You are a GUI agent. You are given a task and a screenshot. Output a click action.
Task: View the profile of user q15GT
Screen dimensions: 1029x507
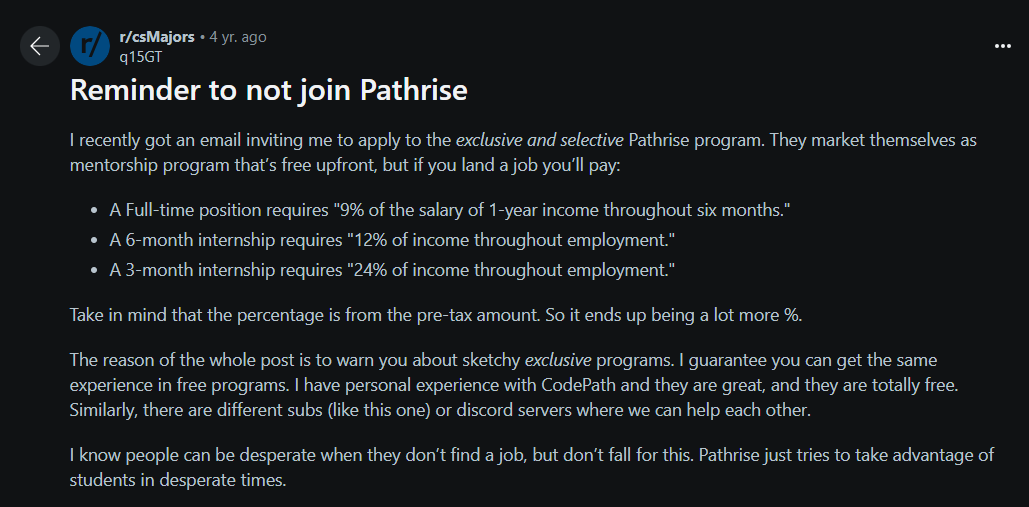tap(140, 57)
